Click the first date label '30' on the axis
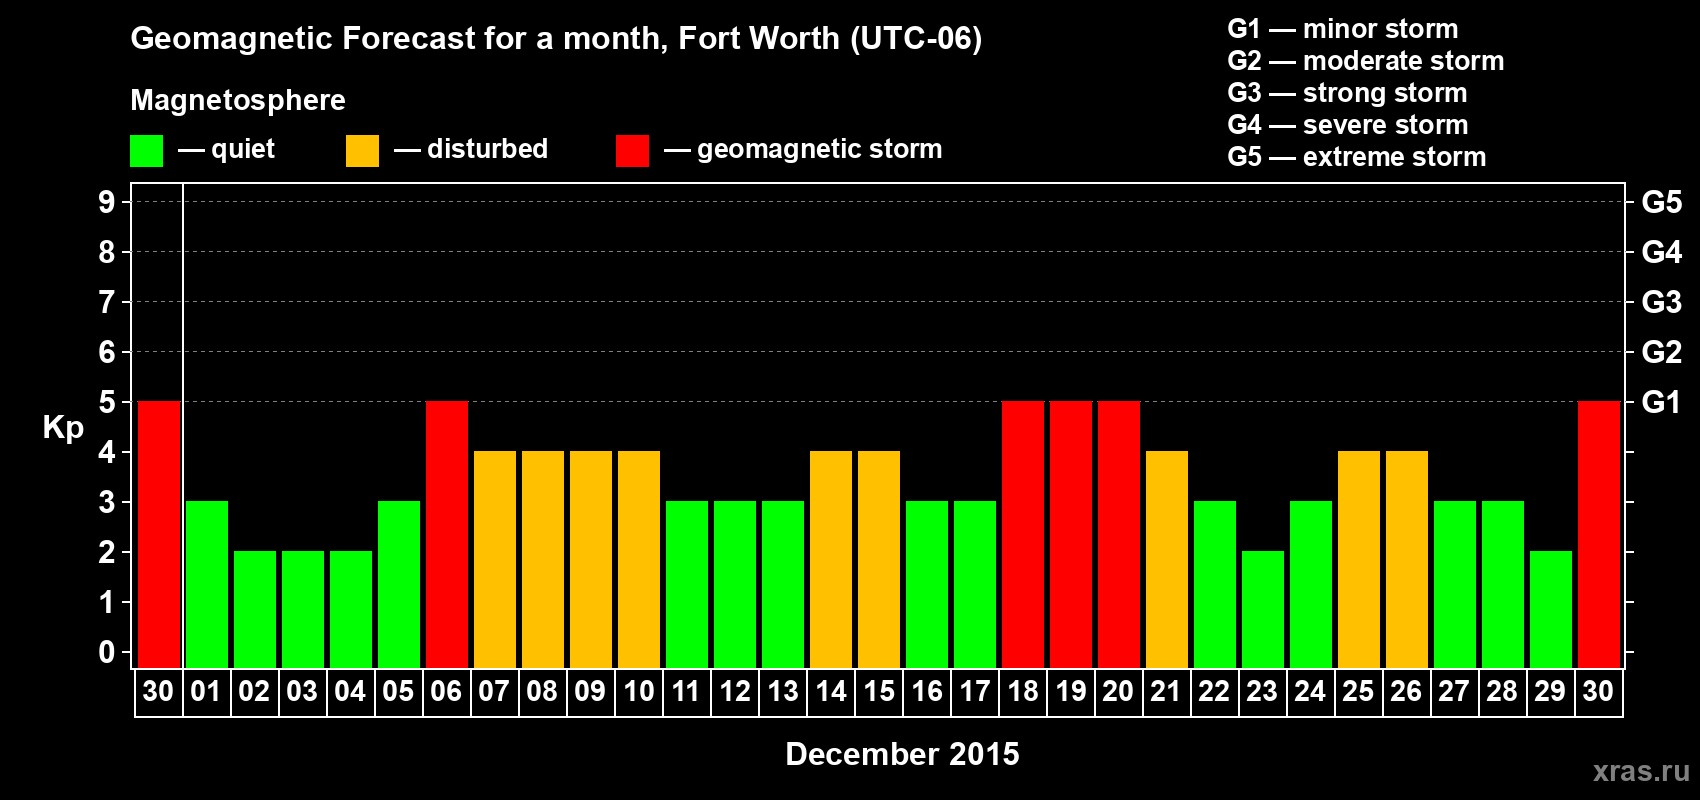Viewport: 1700px width, 800px height. tap(158, 691)
